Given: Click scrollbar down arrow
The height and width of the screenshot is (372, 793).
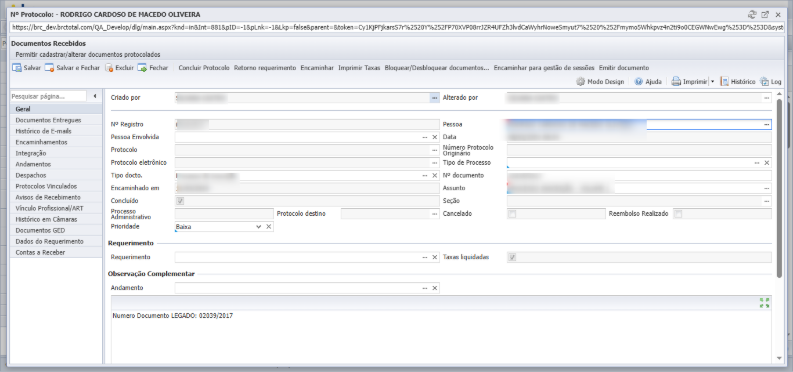Looking at the screenshot, I should click(779, 358).
